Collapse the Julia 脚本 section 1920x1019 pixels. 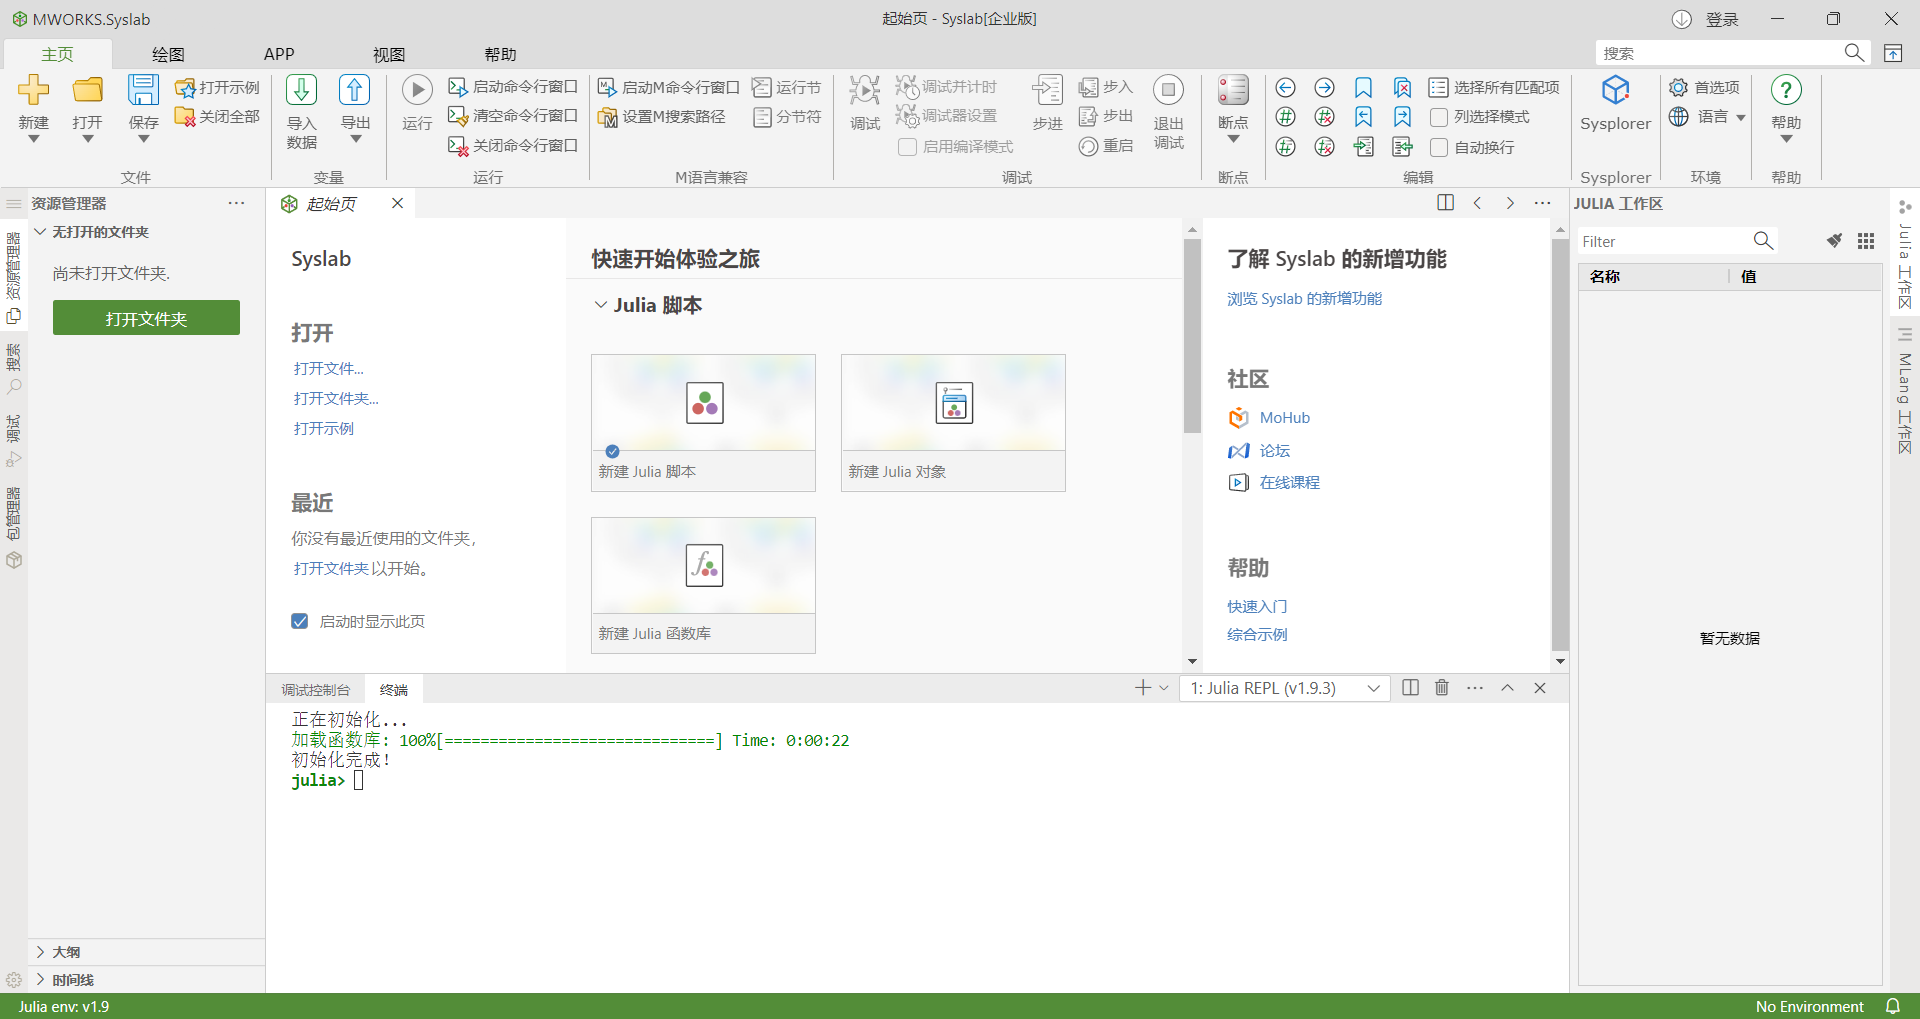pyautogui.click(x=600, y=306)
